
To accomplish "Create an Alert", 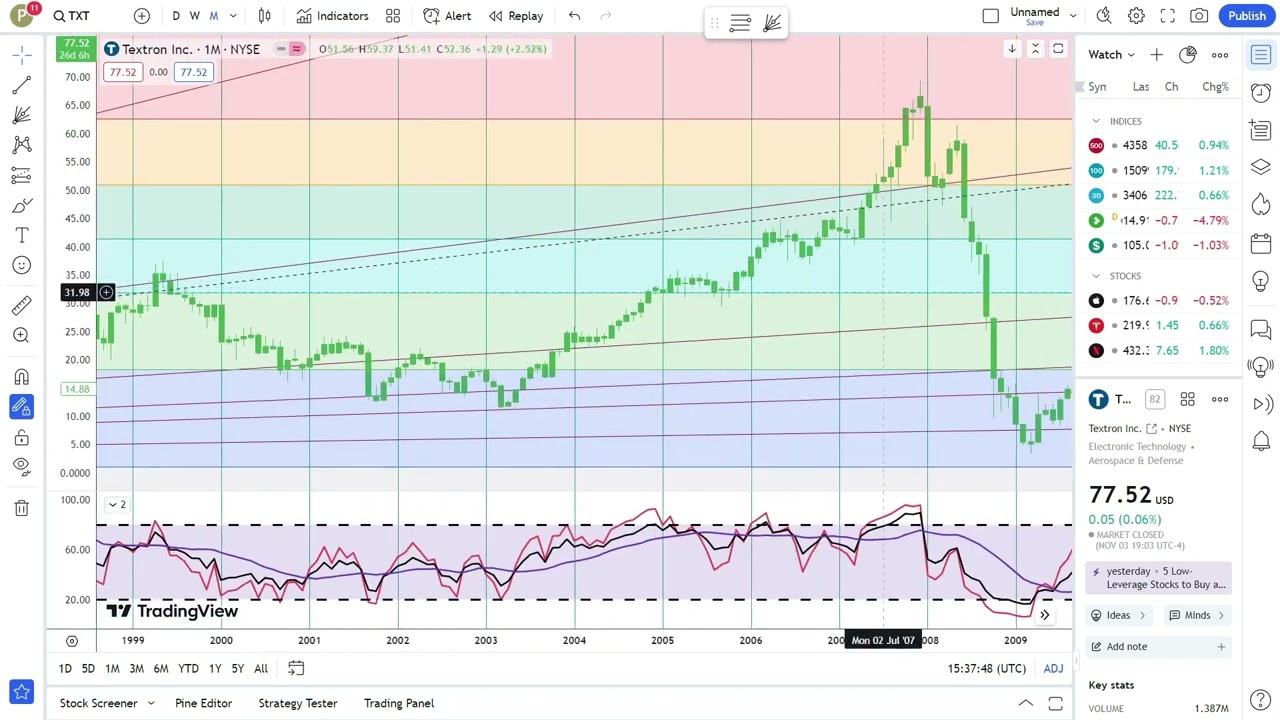I will (447, 16).
